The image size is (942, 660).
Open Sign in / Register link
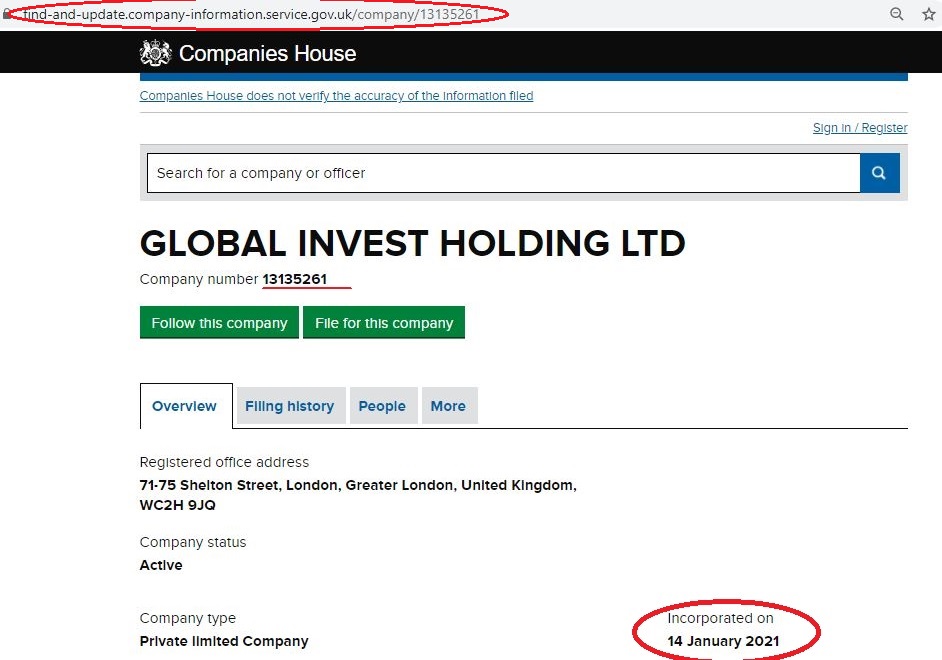[860, 128]
